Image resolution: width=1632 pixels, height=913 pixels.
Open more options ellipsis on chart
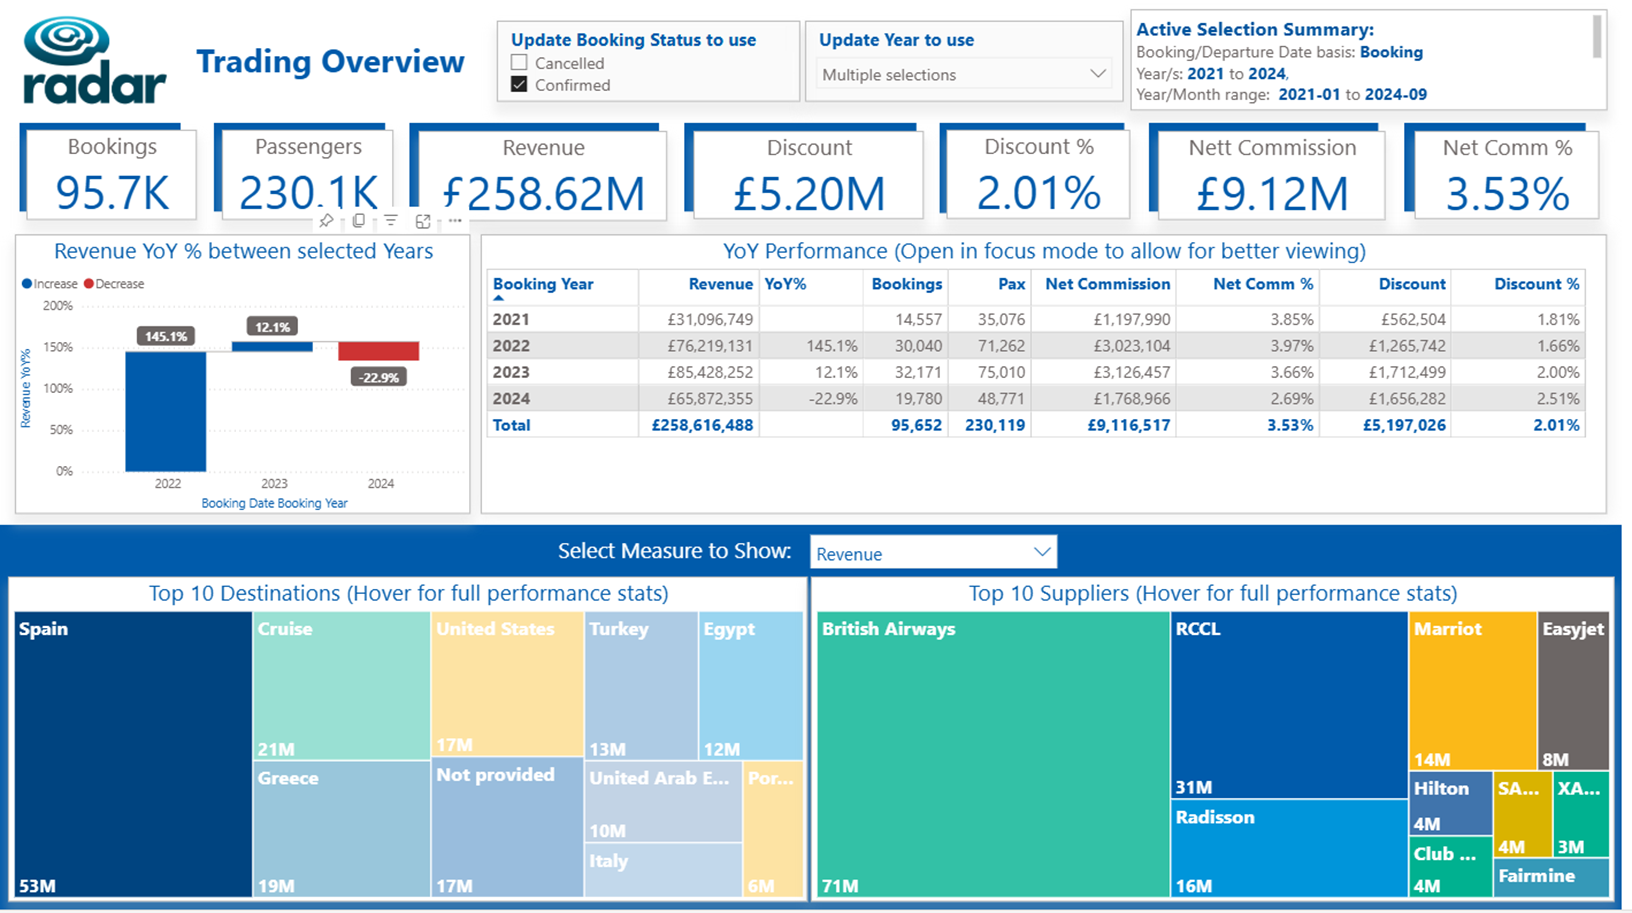(x=455, y=221)
